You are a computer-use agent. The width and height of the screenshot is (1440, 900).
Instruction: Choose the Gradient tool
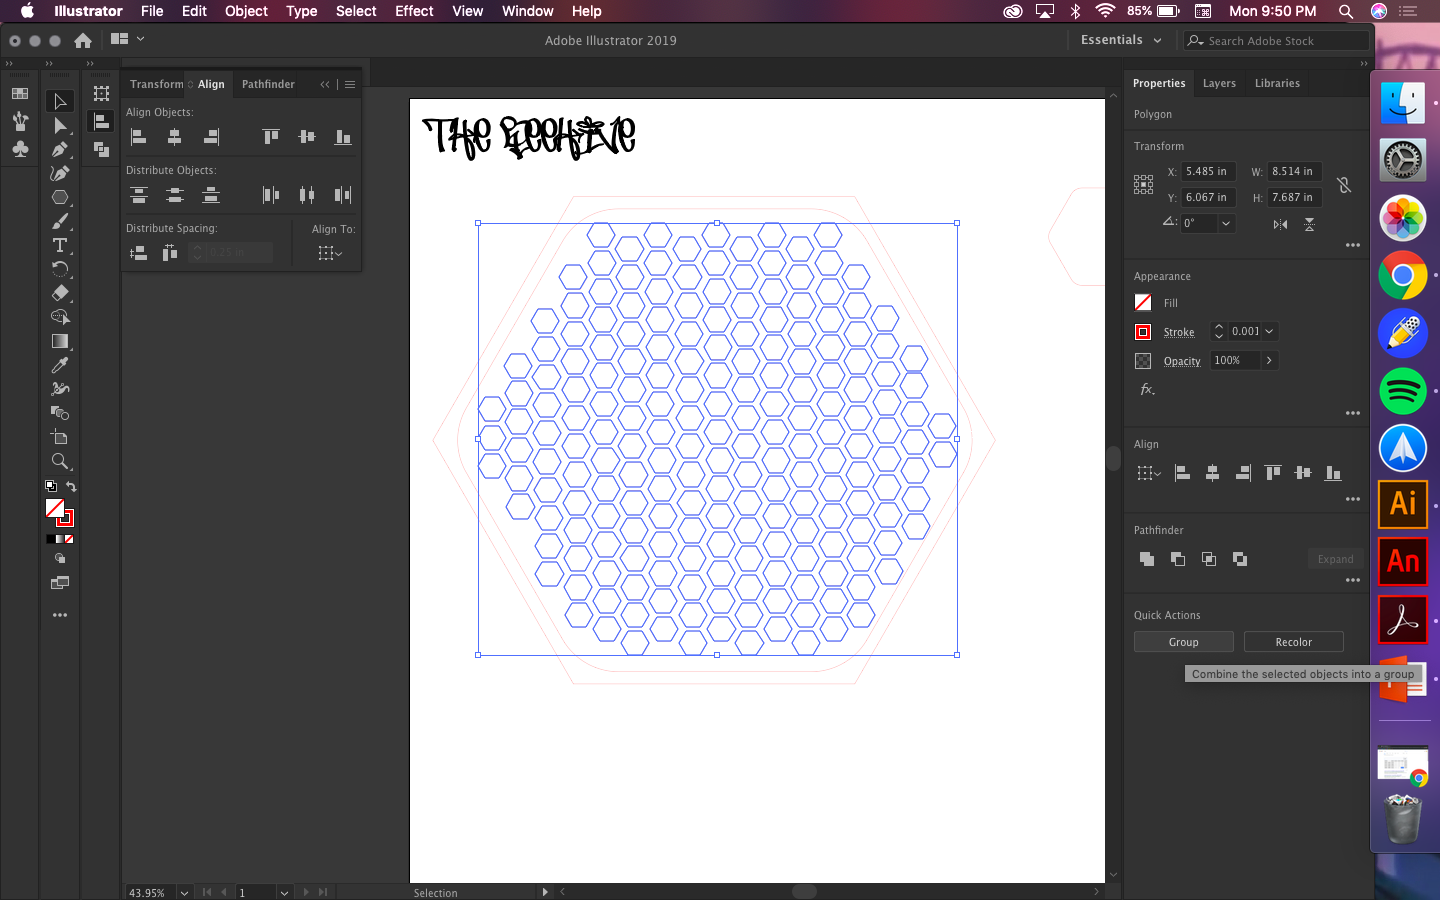coord(60,341)
